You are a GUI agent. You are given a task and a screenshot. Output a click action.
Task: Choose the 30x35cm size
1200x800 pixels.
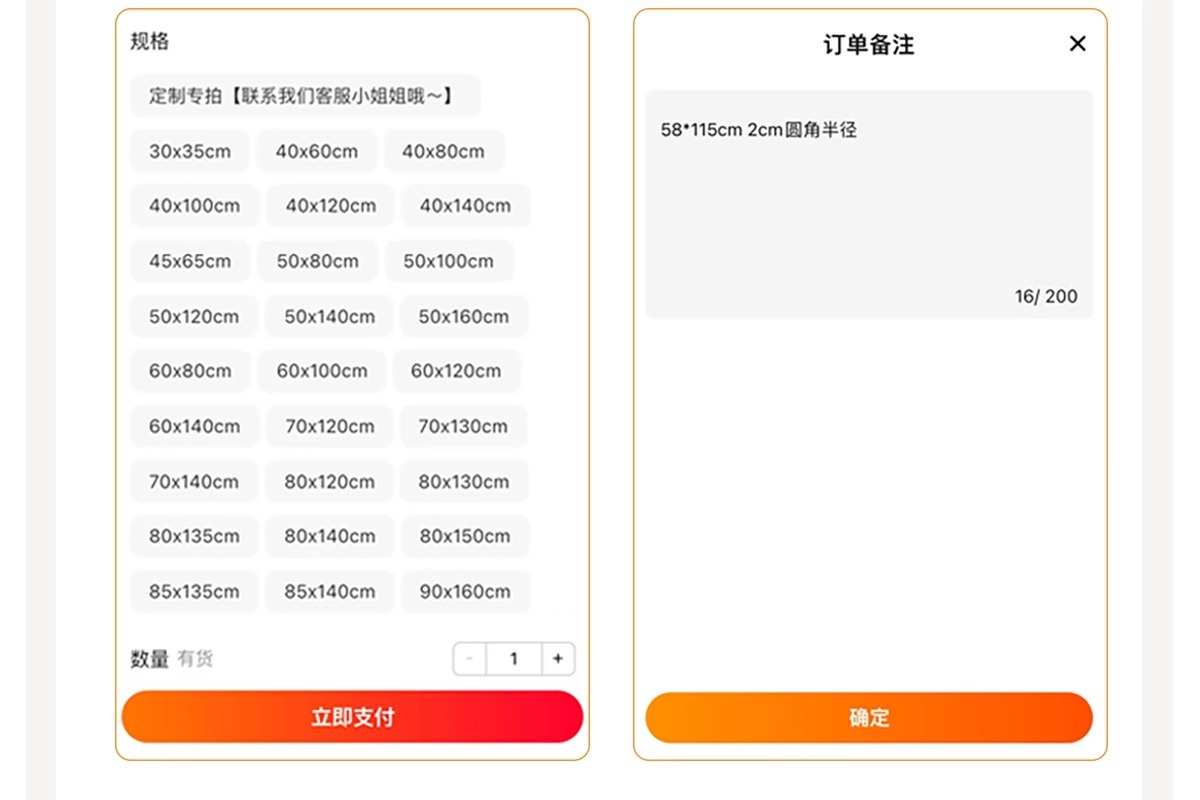click(x=190, y=151)
